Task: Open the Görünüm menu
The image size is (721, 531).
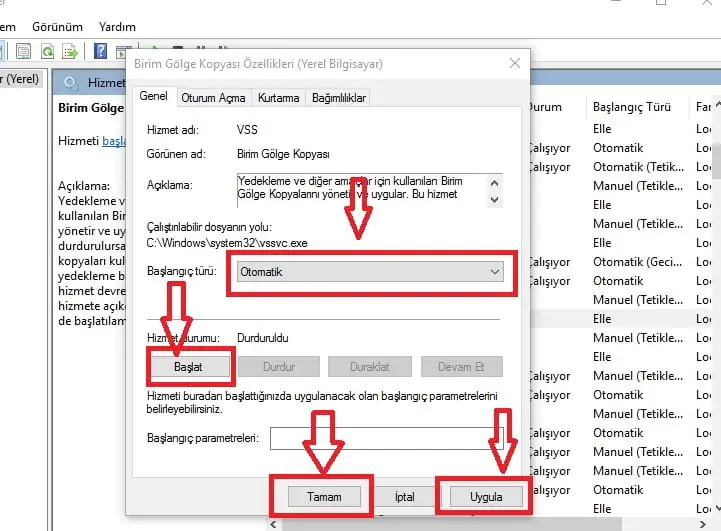Action: tap(57, 27)
